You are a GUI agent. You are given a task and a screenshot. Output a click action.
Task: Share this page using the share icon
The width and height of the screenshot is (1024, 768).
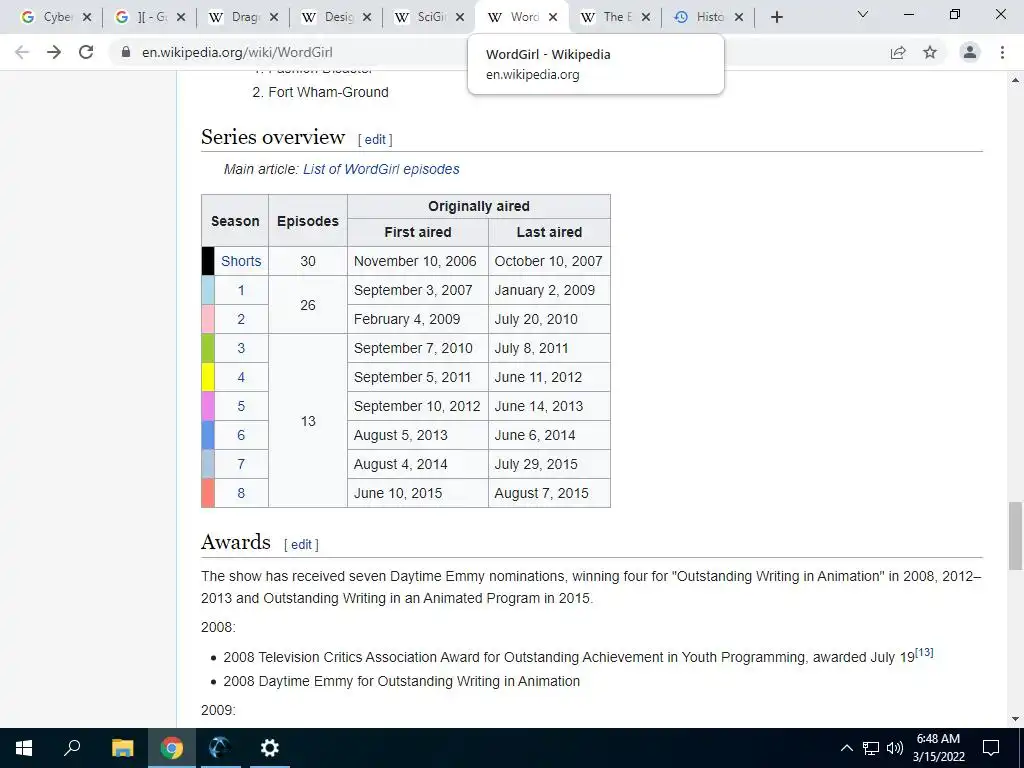(898, 52)
